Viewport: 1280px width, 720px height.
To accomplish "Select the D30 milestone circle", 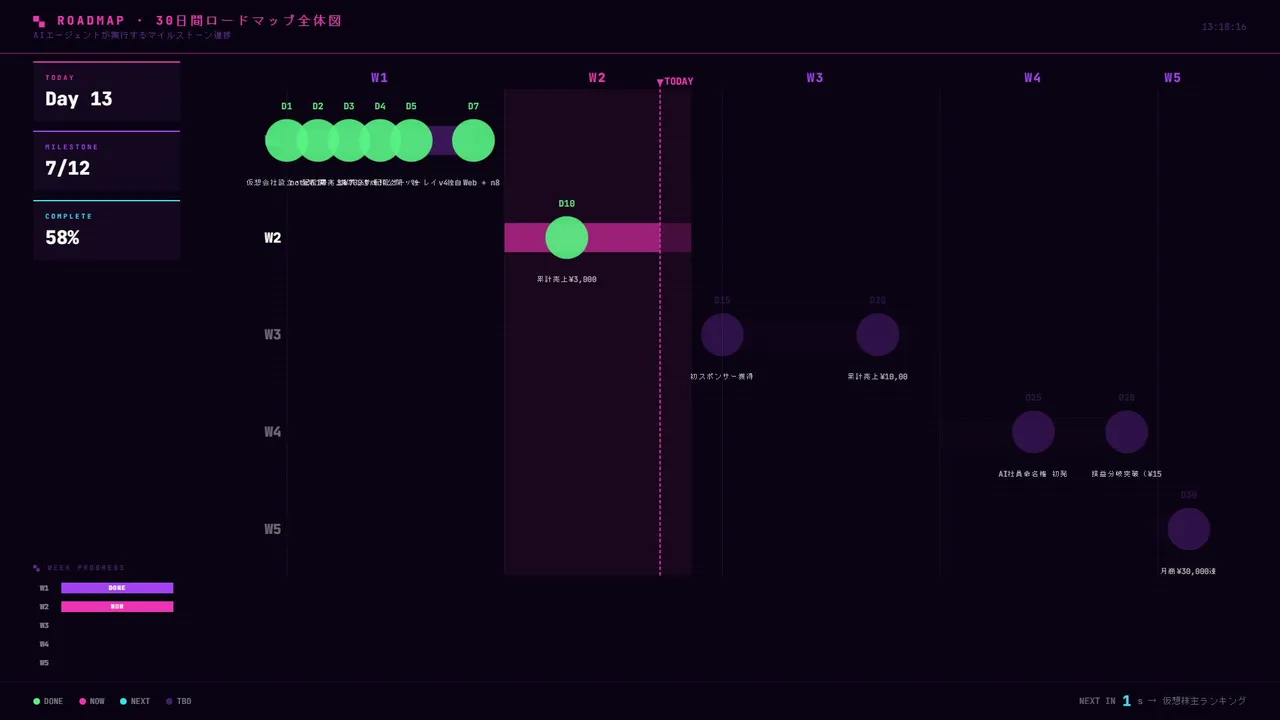I will [1188, 529].
